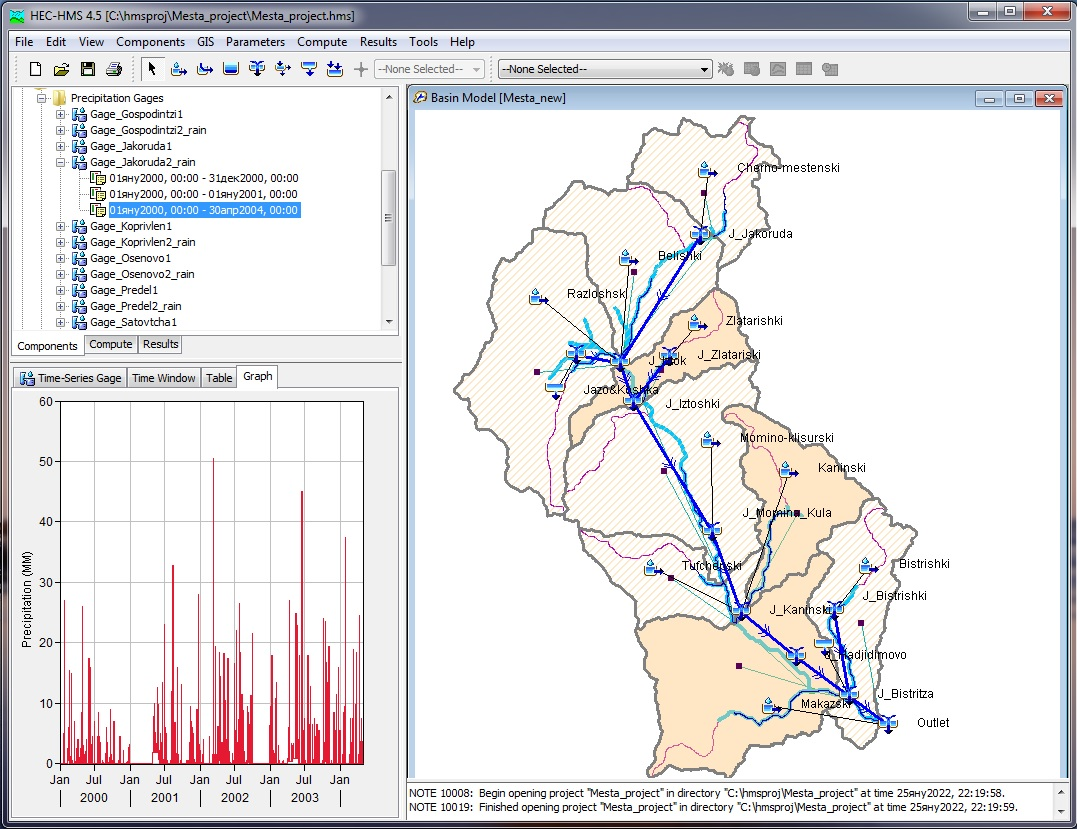
Task: Select time window ending 31дек2000
Action: [x=204, y=179]
